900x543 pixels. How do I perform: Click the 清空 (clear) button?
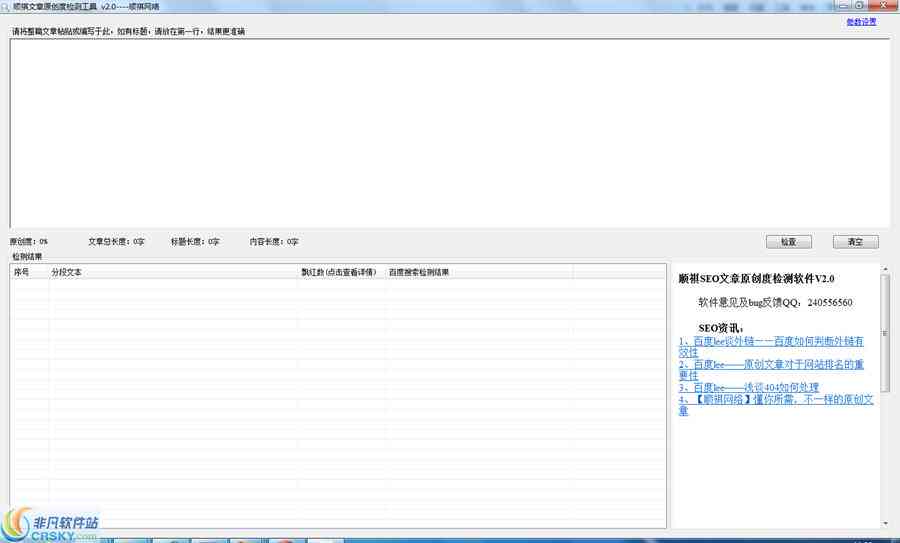point(855,242)
